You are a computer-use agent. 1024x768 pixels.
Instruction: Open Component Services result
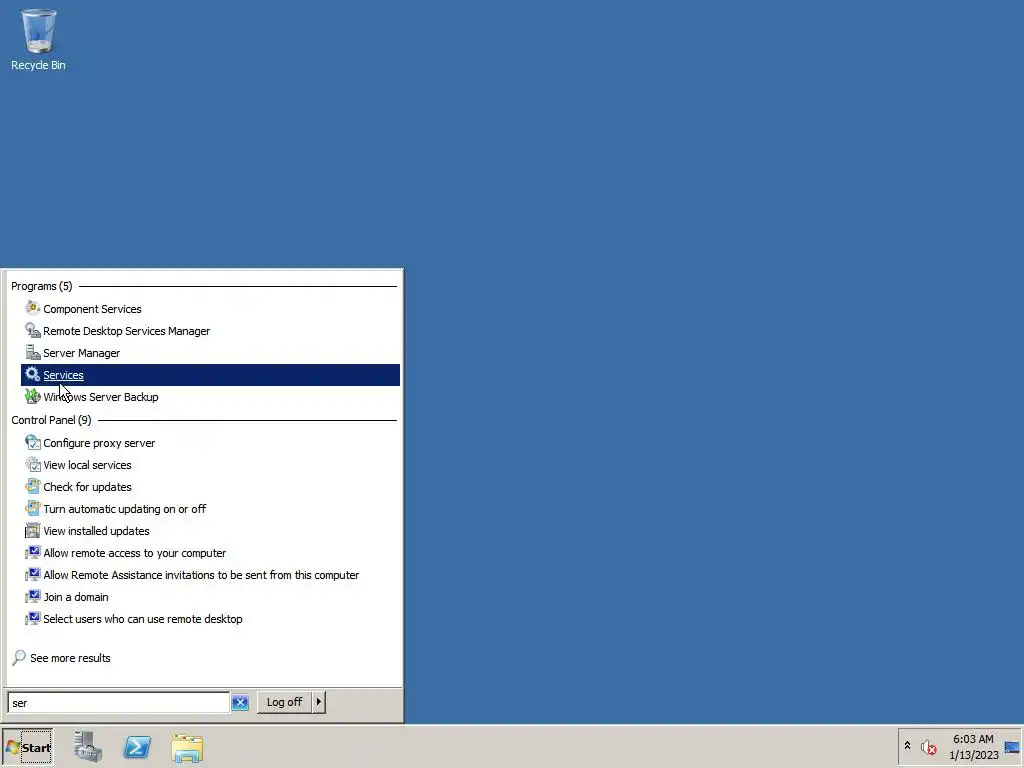pyautogui.click(x=92, y=309)
